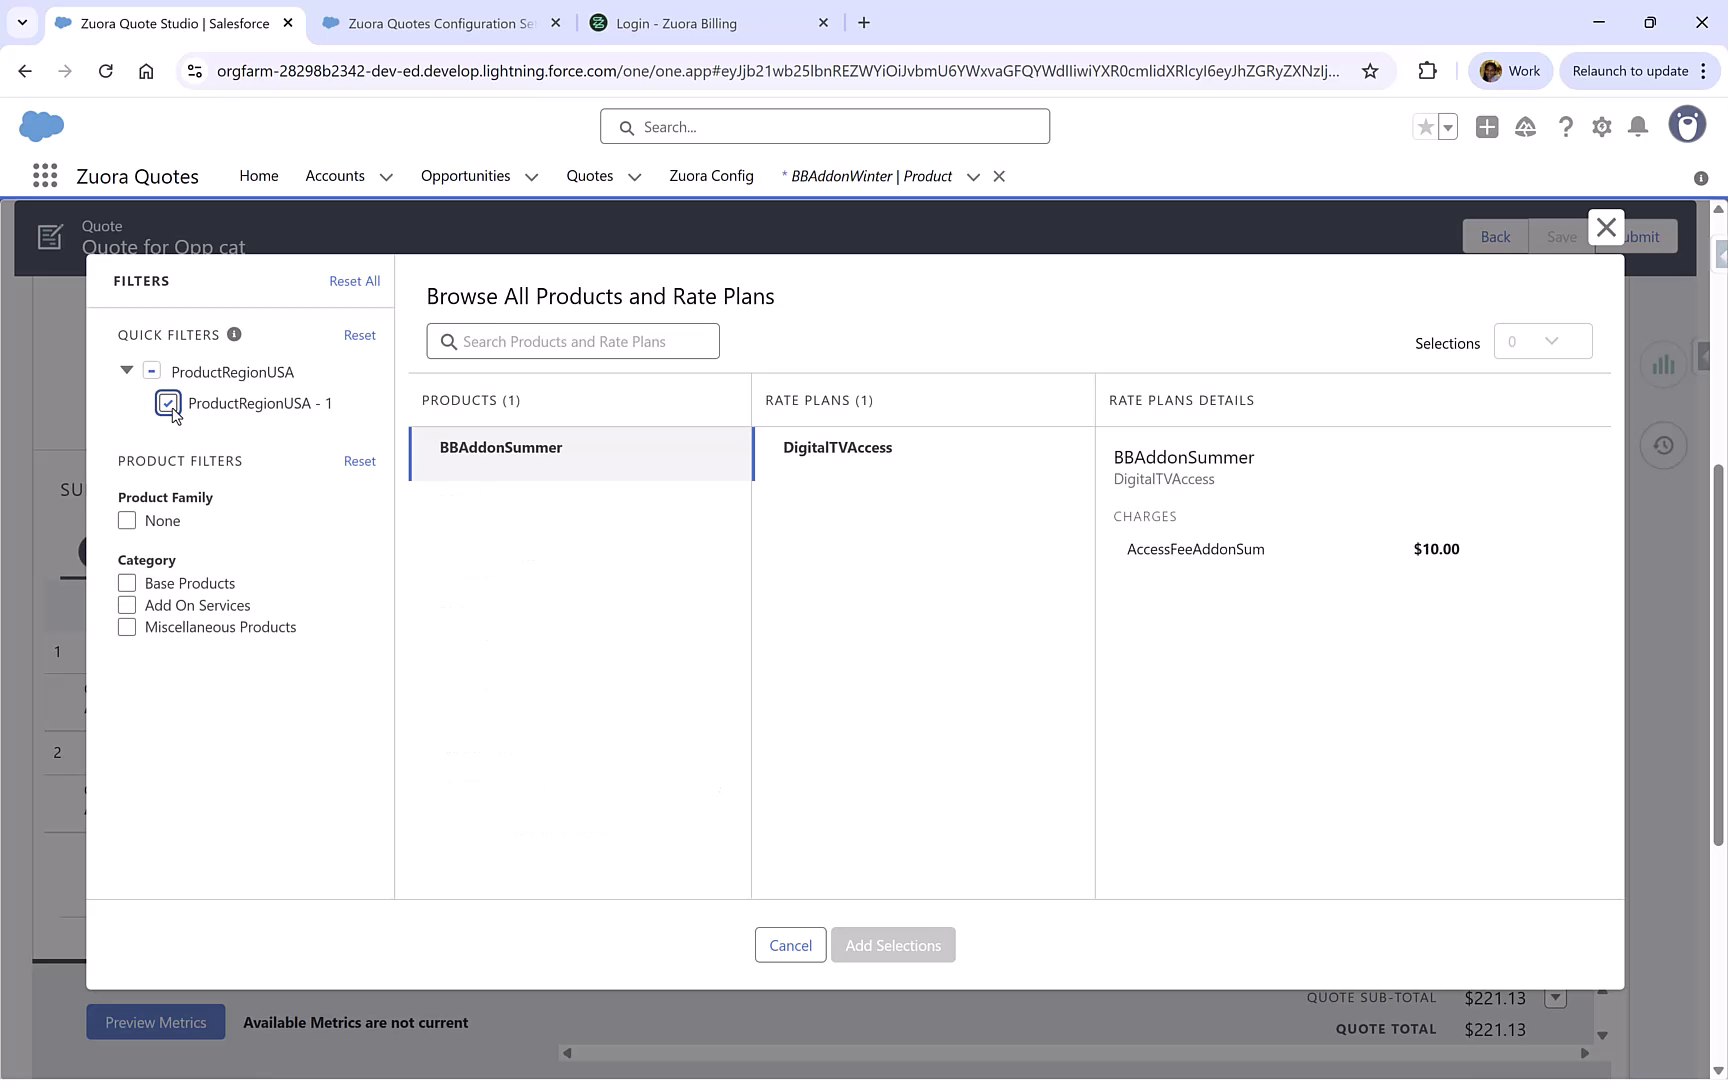Click the quote metrics bar chart icon
Image resolution: width=1728 pixels, height=1080 pixels.
[x=1663, y=364]
